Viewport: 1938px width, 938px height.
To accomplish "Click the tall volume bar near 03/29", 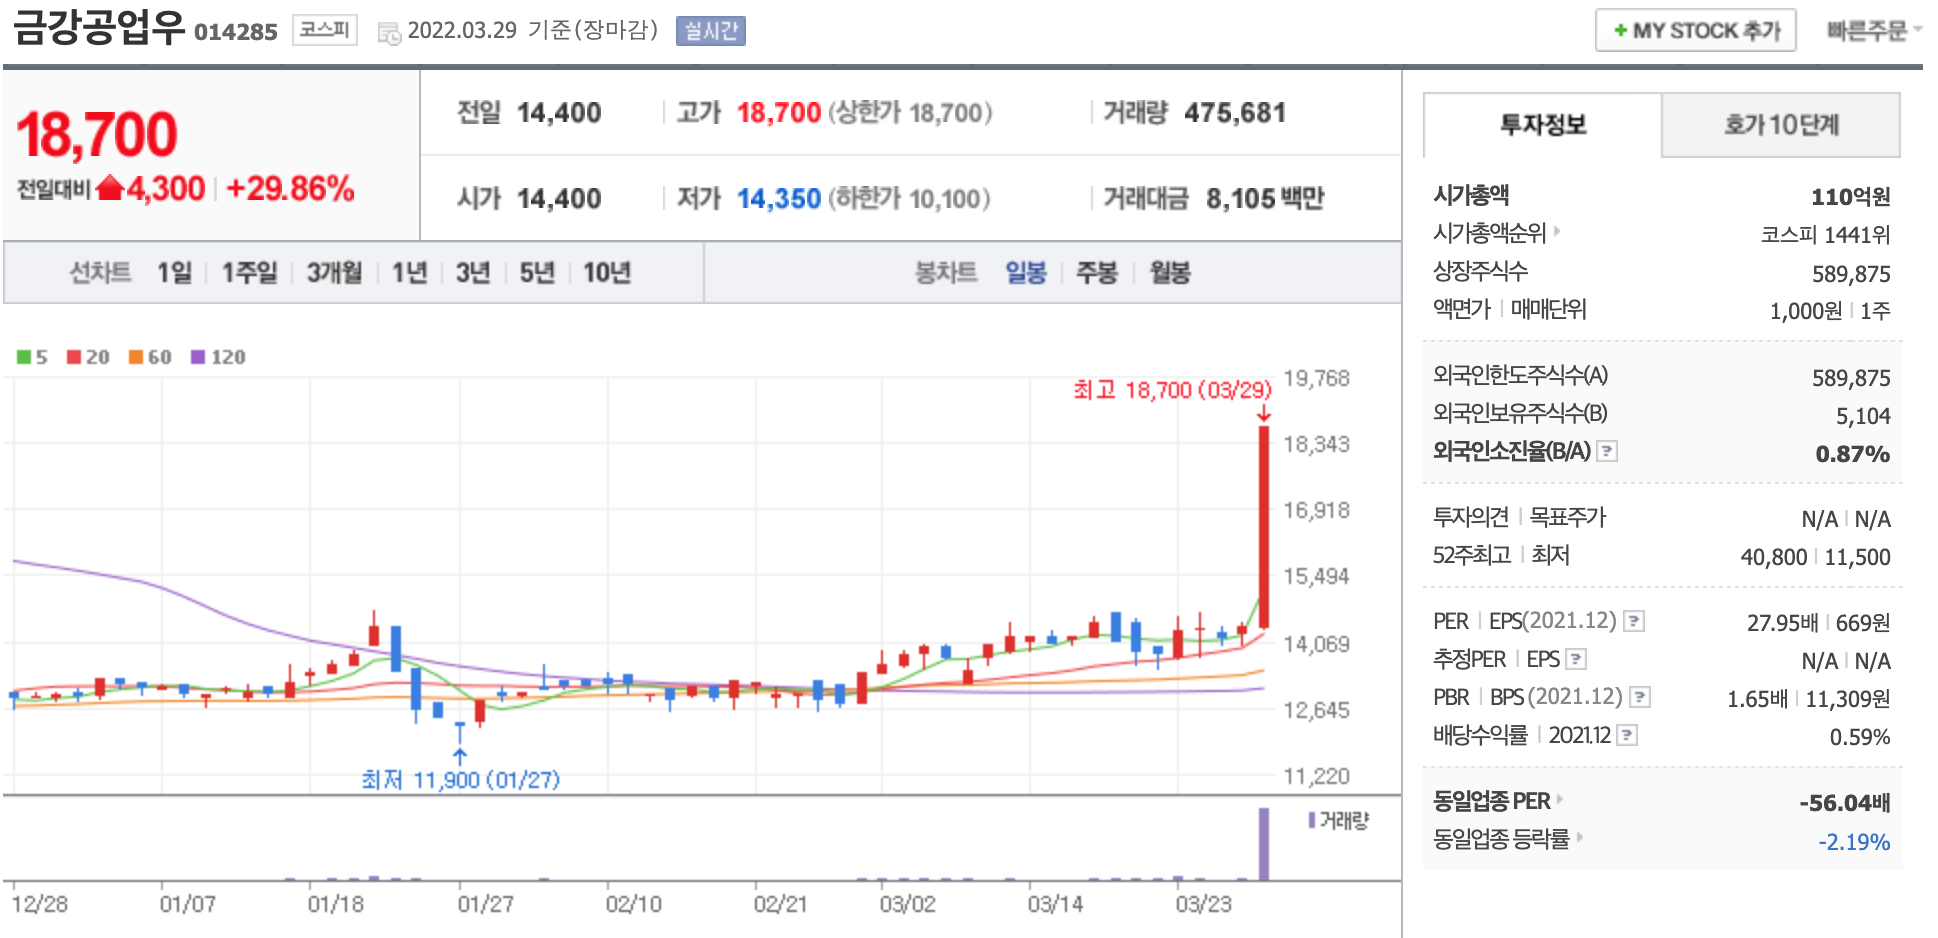I will [x=1264, y=844].
